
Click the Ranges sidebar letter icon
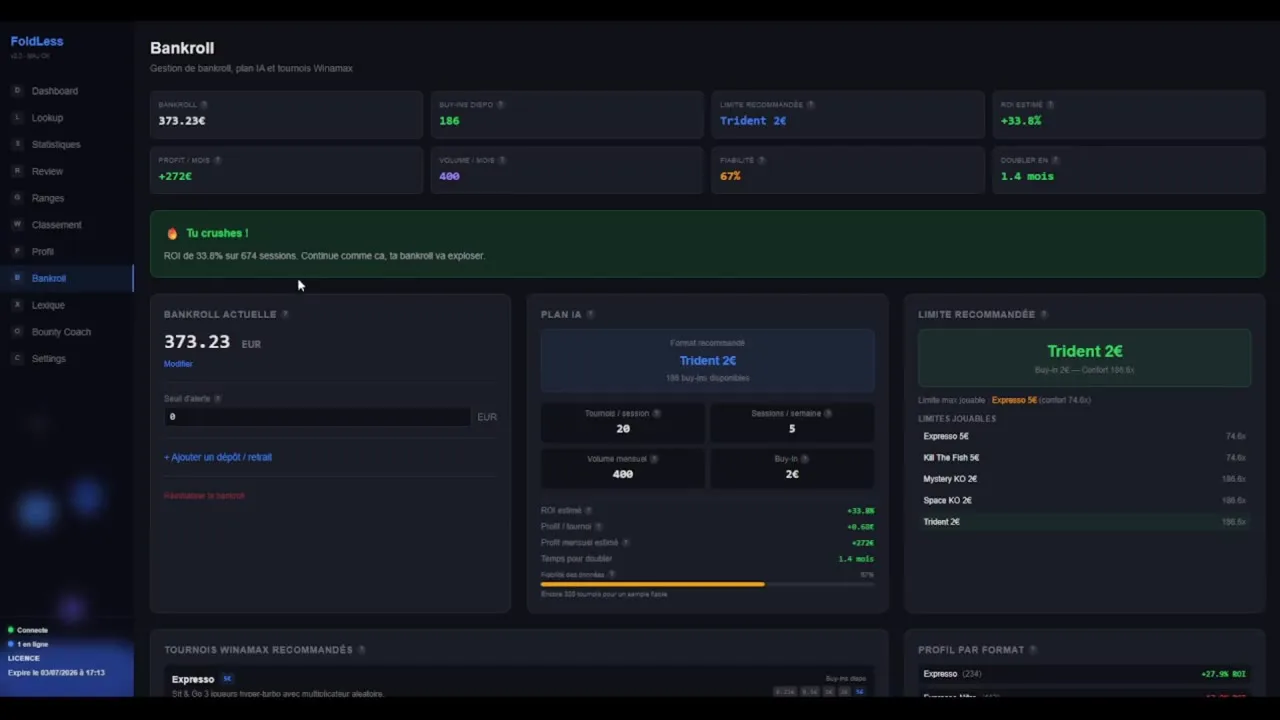17,198
